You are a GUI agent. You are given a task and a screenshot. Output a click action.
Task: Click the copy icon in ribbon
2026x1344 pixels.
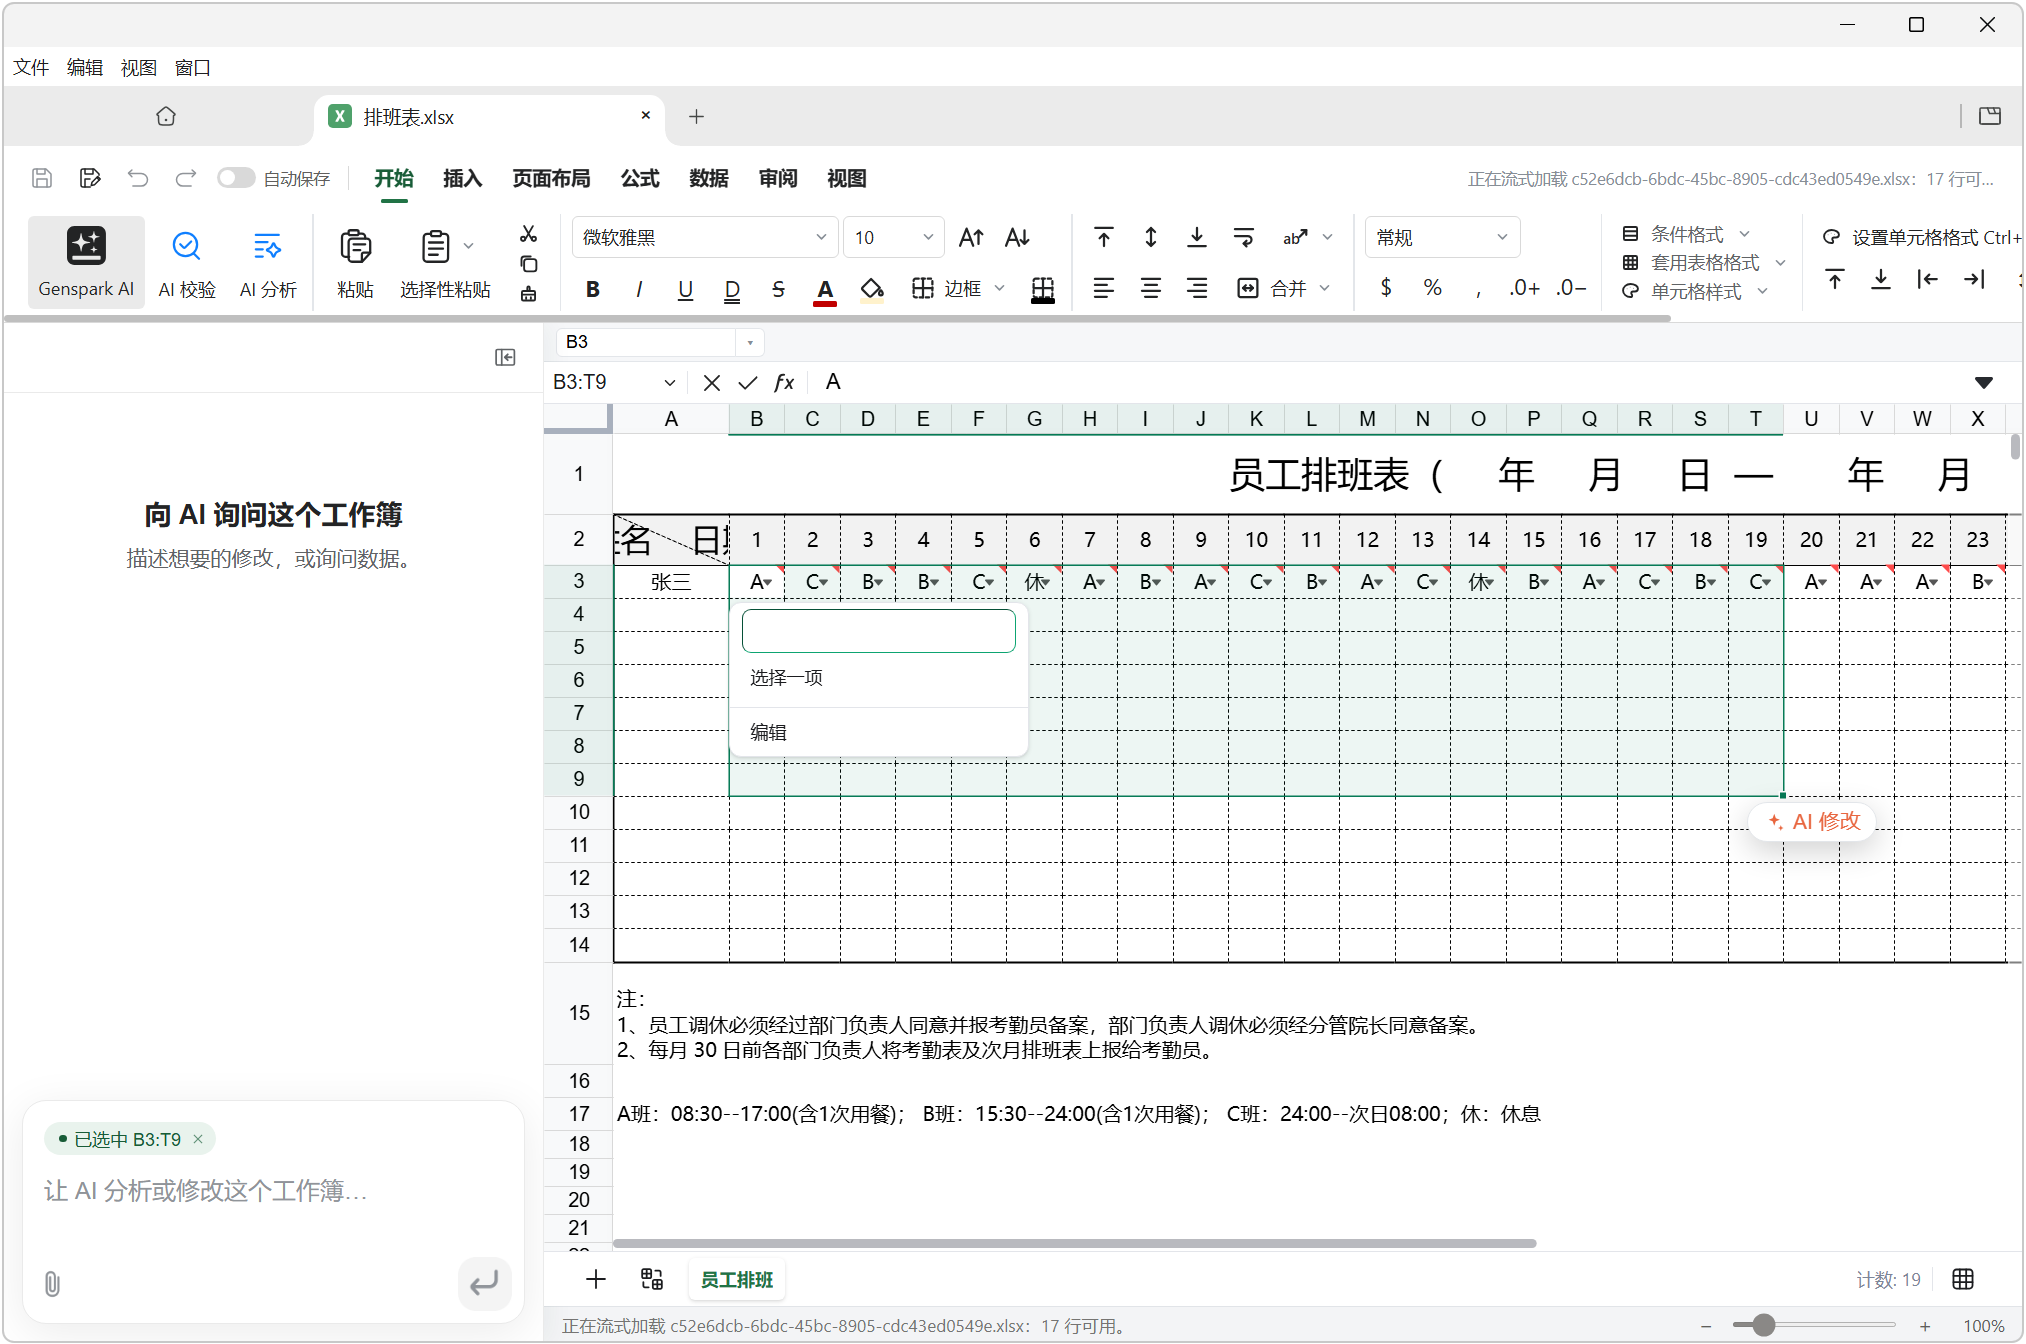point(529,264)
